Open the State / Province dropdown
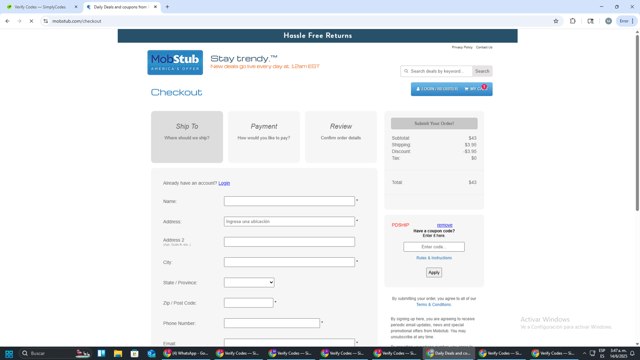The image size is (640, 360). point(249,282)
